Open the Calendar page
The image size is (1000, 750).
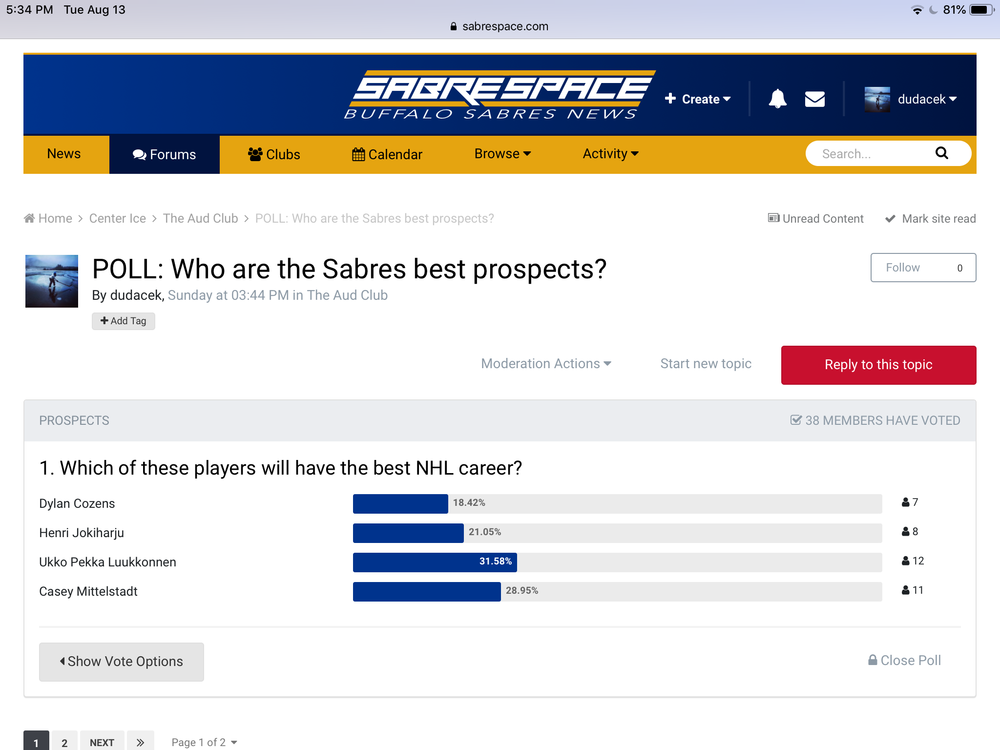click(387, 154)
